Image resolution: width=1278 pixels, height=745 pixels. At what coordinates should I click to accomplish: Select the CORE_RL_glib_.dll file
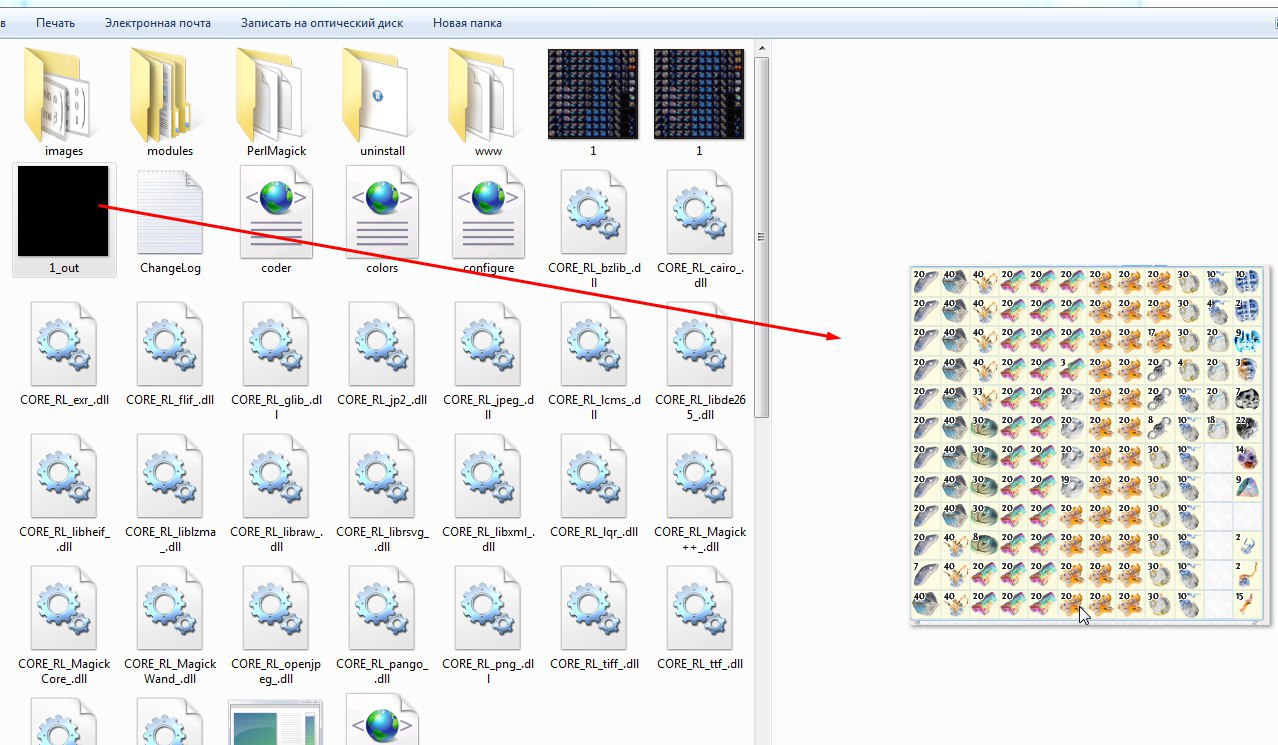point(276,360)
